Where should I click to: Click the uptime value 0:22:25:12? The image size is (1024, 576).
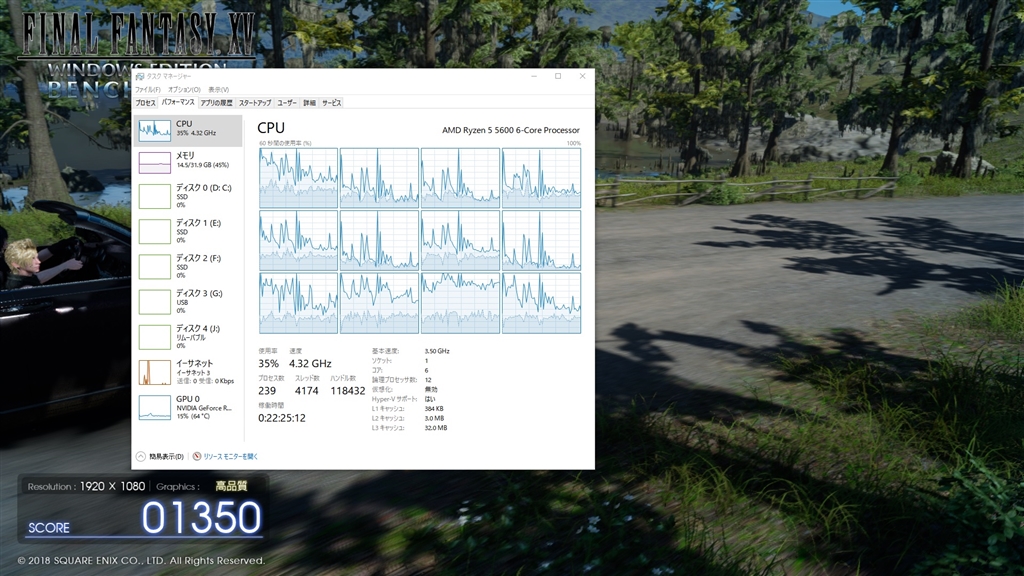(281, 418)
